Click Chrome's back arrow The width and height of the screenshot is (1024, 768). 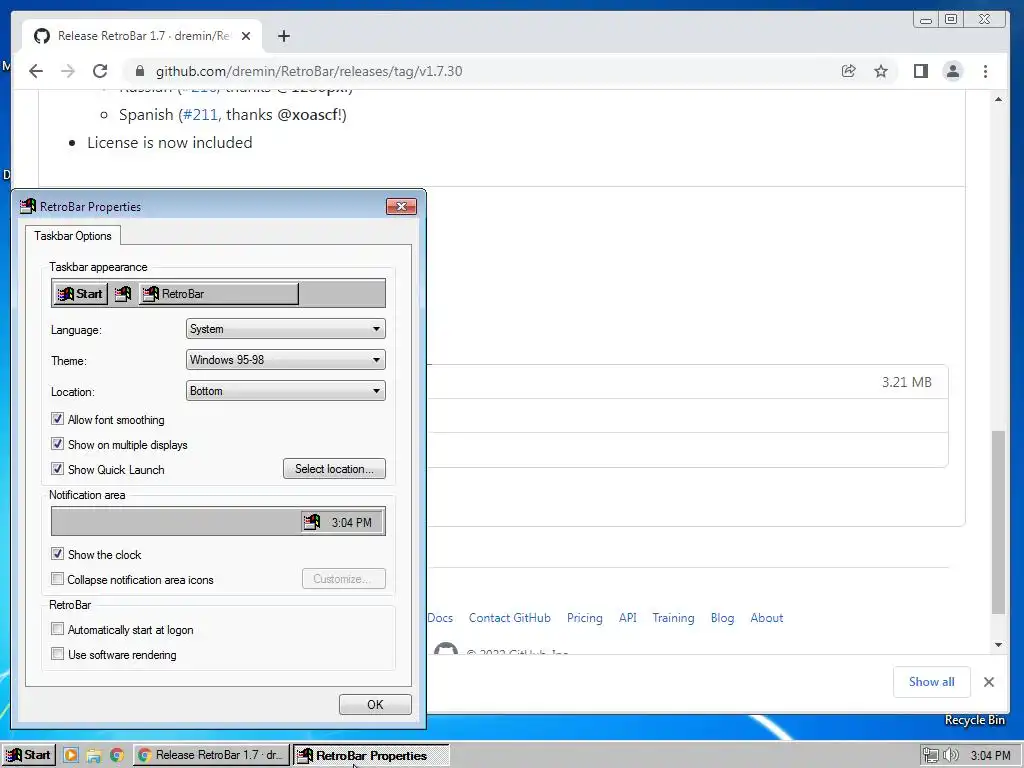click(x=36, y=71)
